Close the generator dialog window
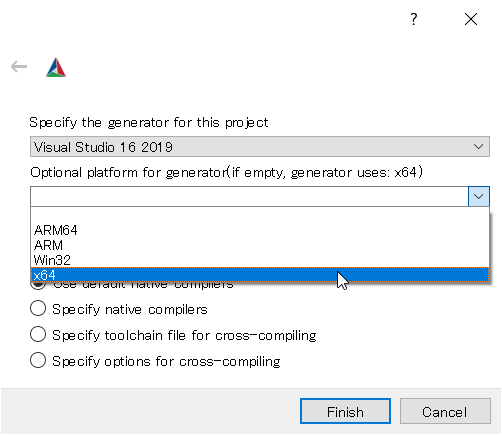This screenshot has width=502, height=435. pos(471,19)
